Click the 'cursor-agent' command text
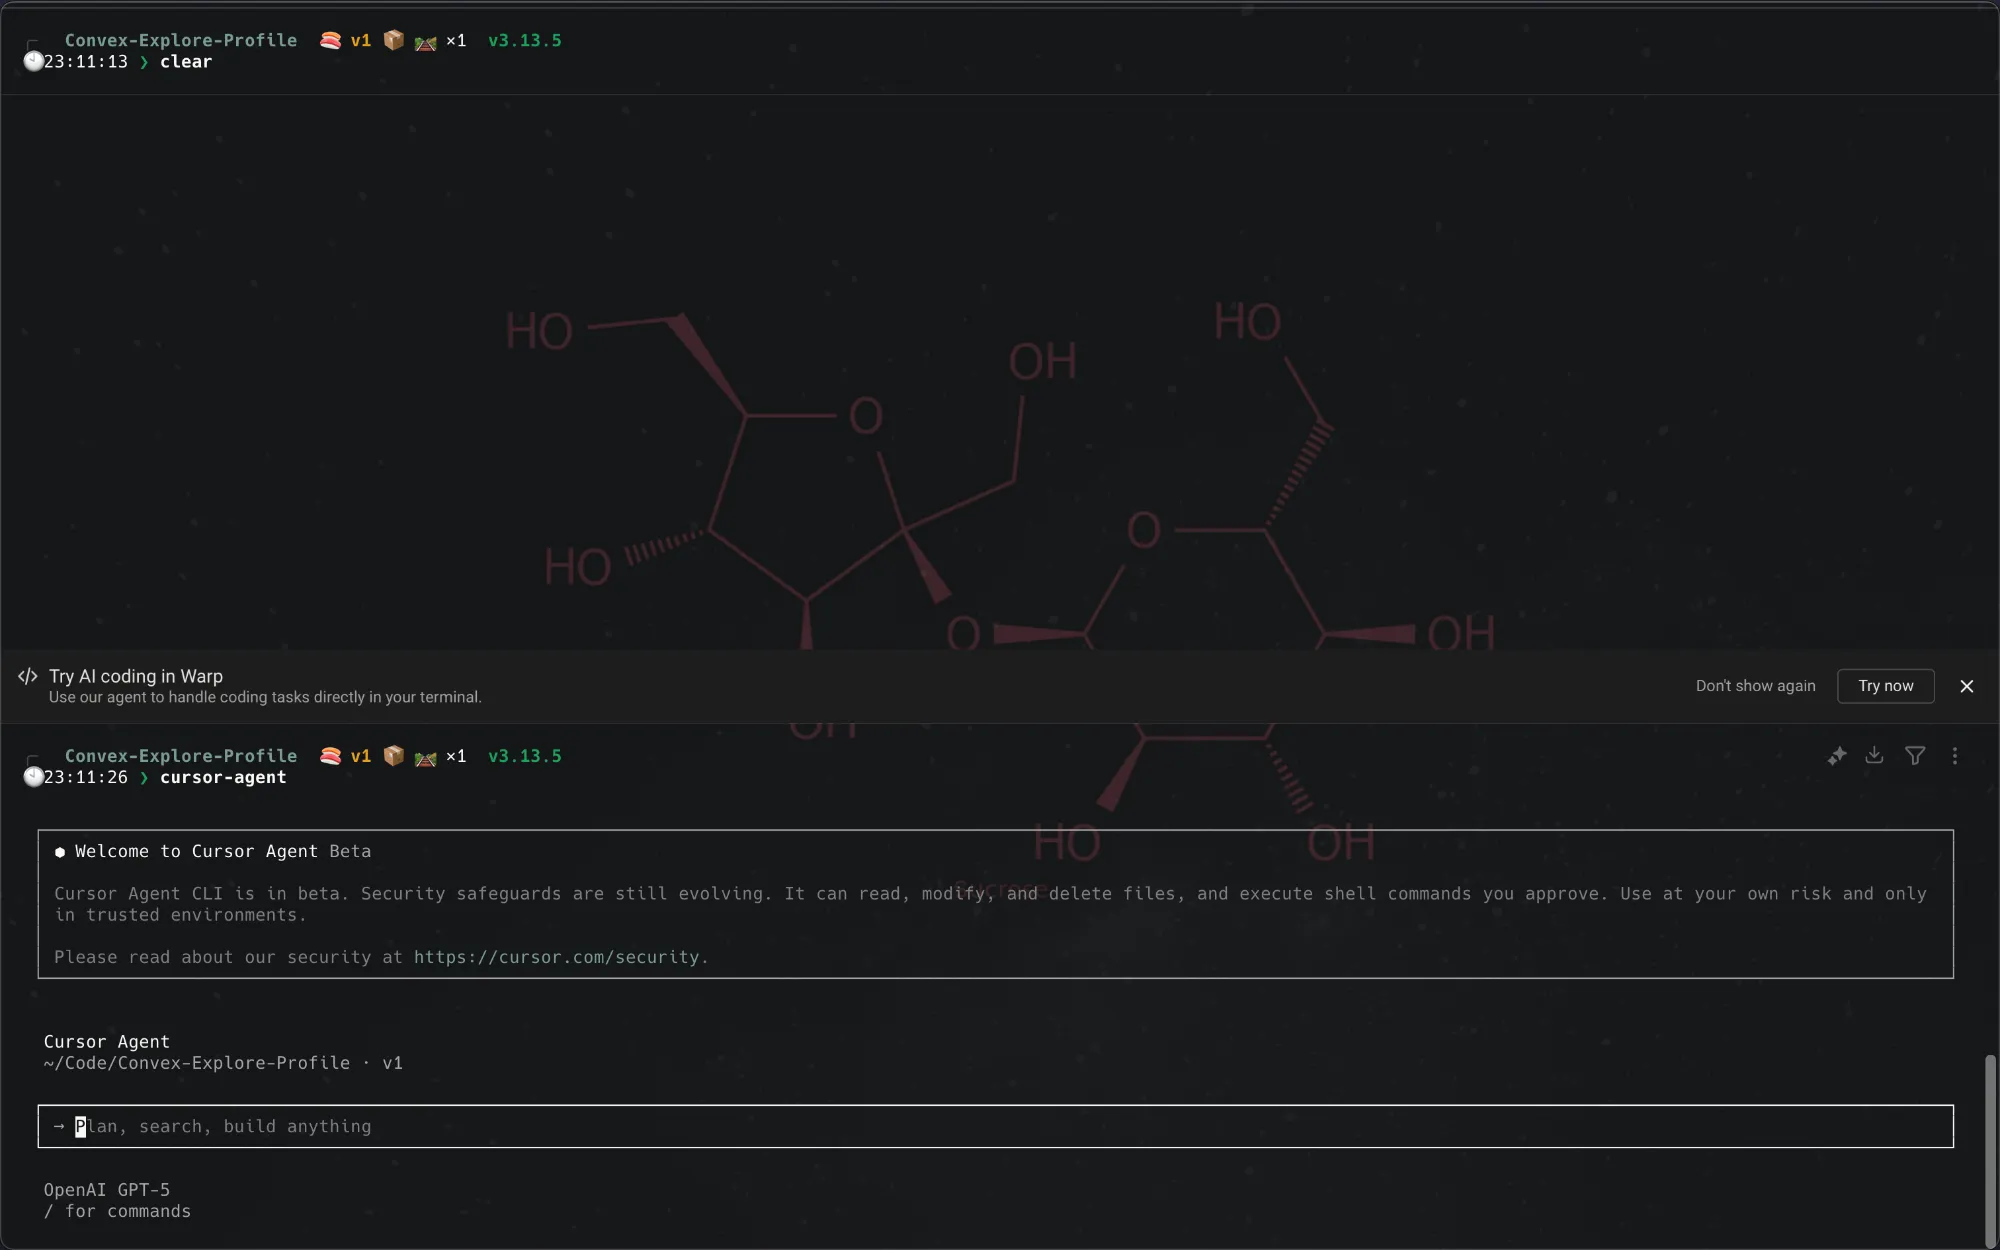The height and width of the screenshot is (1250, 2000). (223, 777)
